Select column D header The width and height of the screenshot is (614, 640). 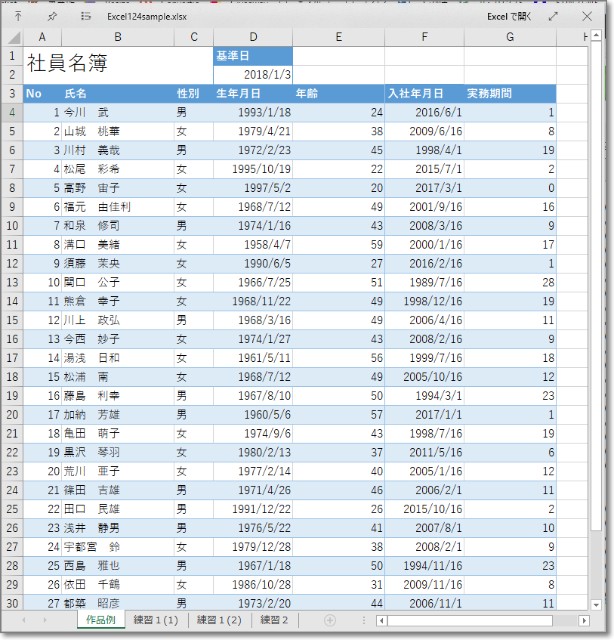[x=252, y=37]
